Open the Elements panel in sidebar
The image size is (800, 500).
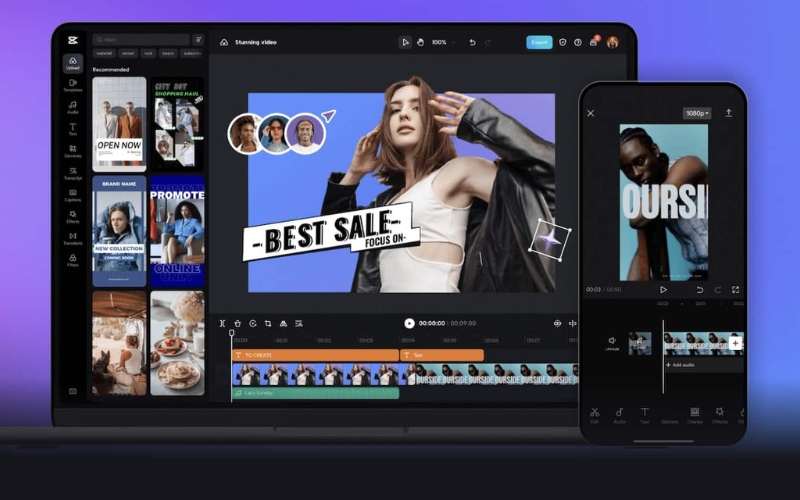[x=72, y=151]
